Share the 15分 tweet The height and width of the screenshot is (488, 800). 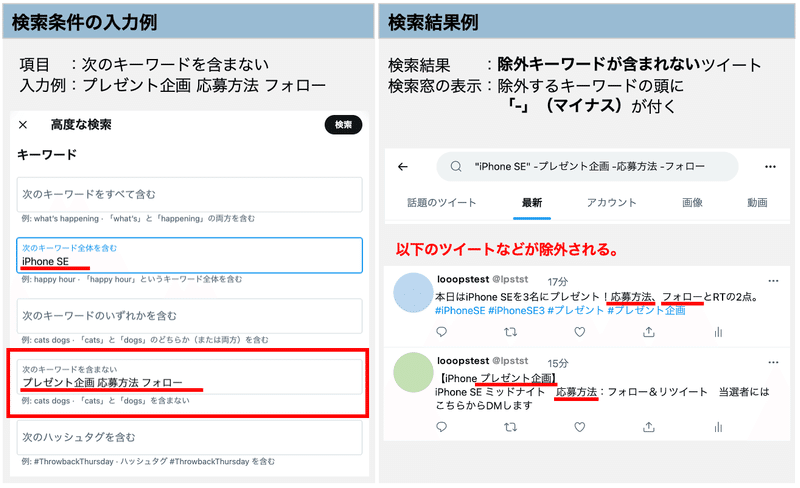click(x=648, y=427)
